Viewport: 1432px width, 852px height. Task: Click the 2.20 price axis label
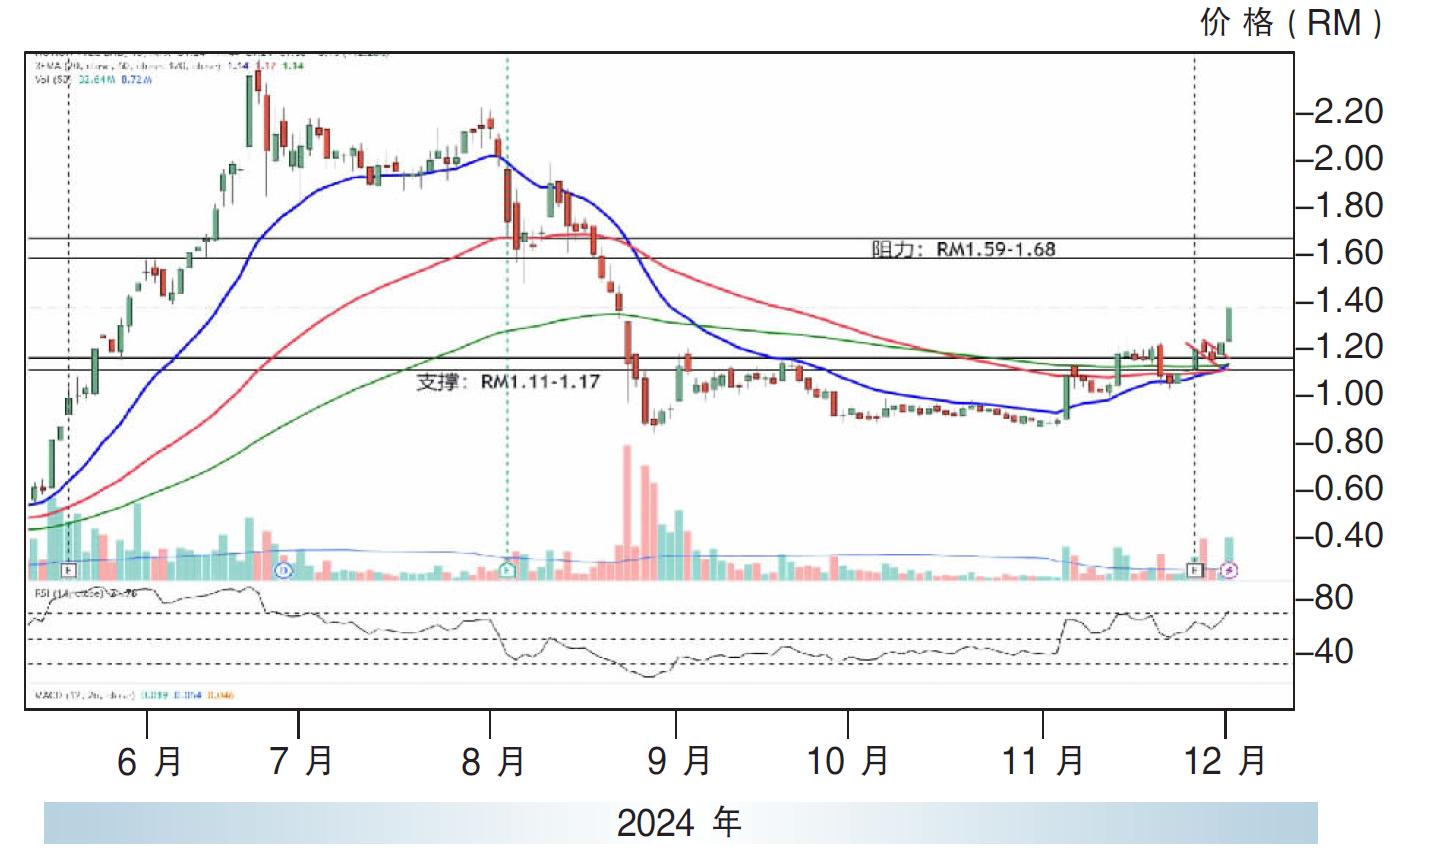[x=1347, y=110]
